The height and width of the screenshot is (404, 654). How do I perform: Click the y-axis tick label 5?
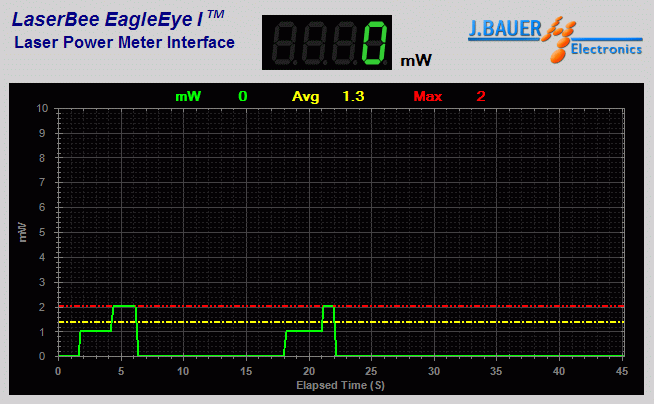(42, 232)
